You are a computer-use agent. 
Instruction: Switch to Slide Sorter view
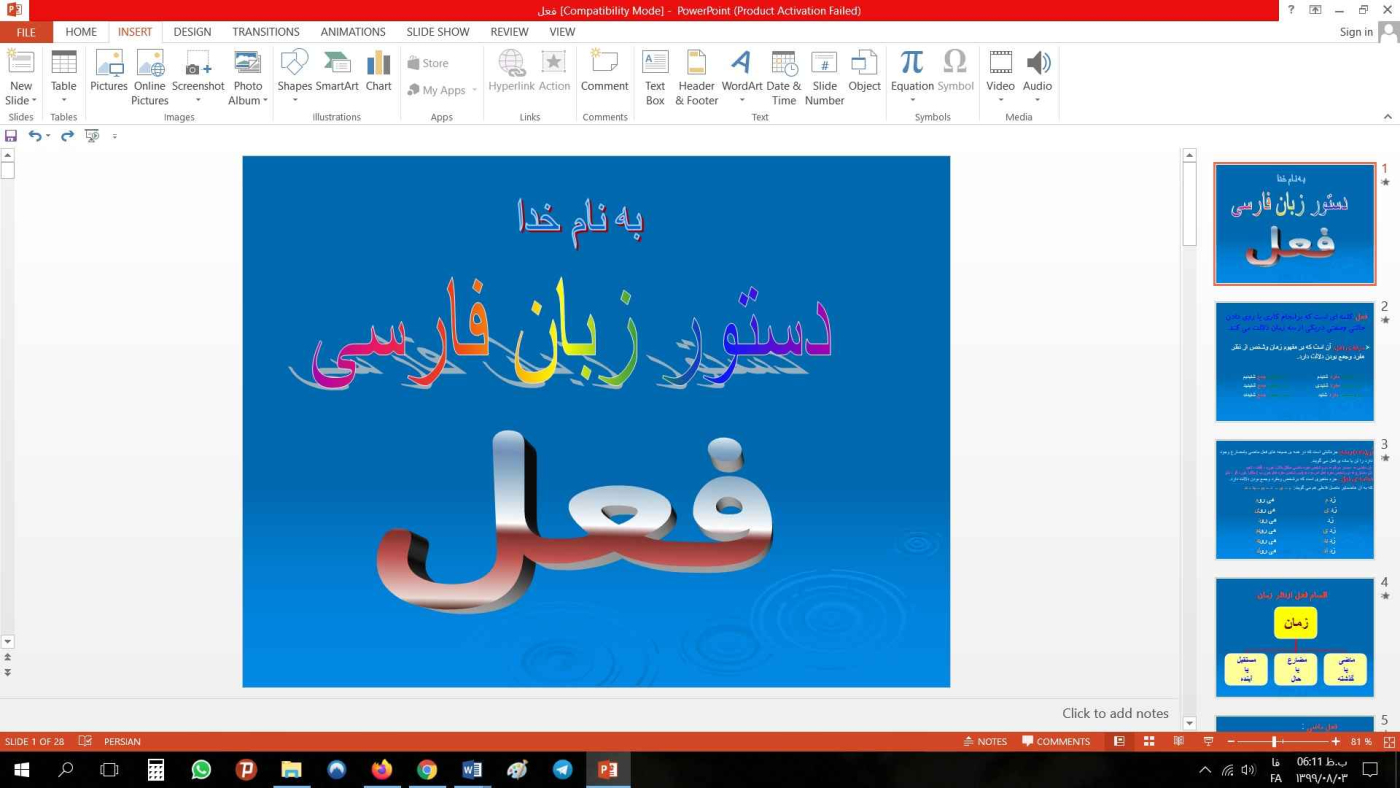click(1149, 741)
